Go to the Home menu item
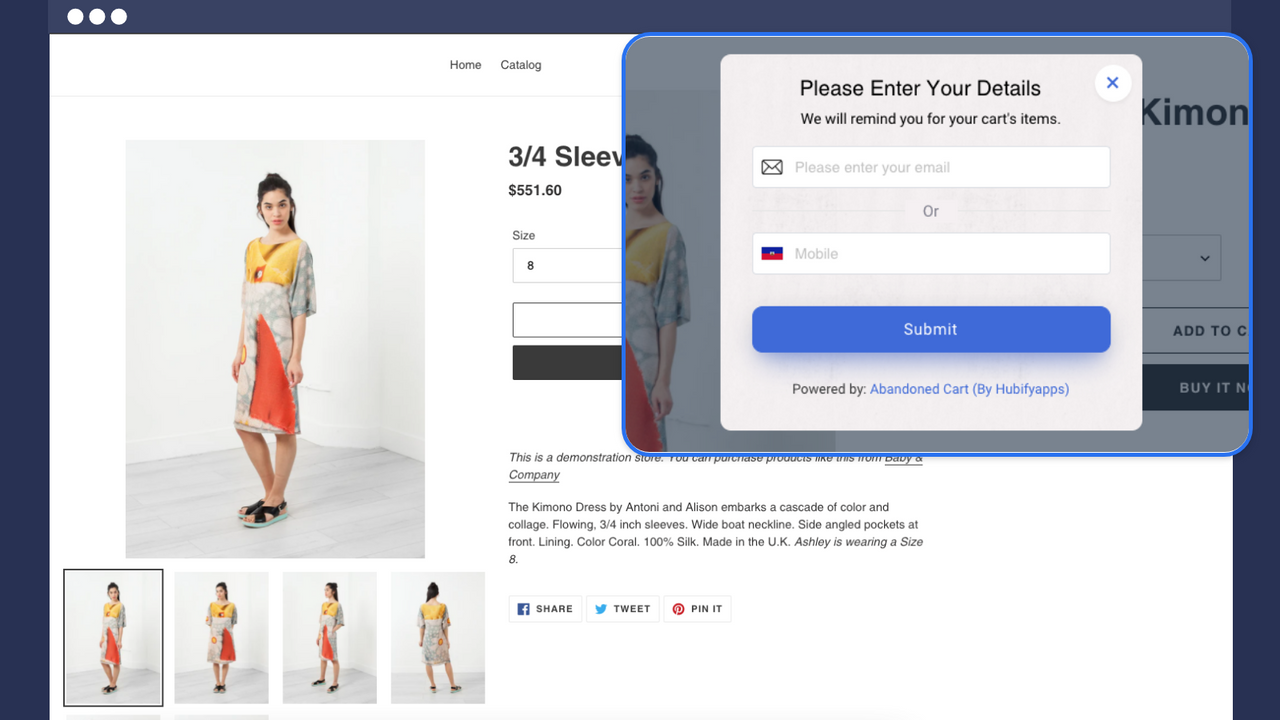 [465, 64]
